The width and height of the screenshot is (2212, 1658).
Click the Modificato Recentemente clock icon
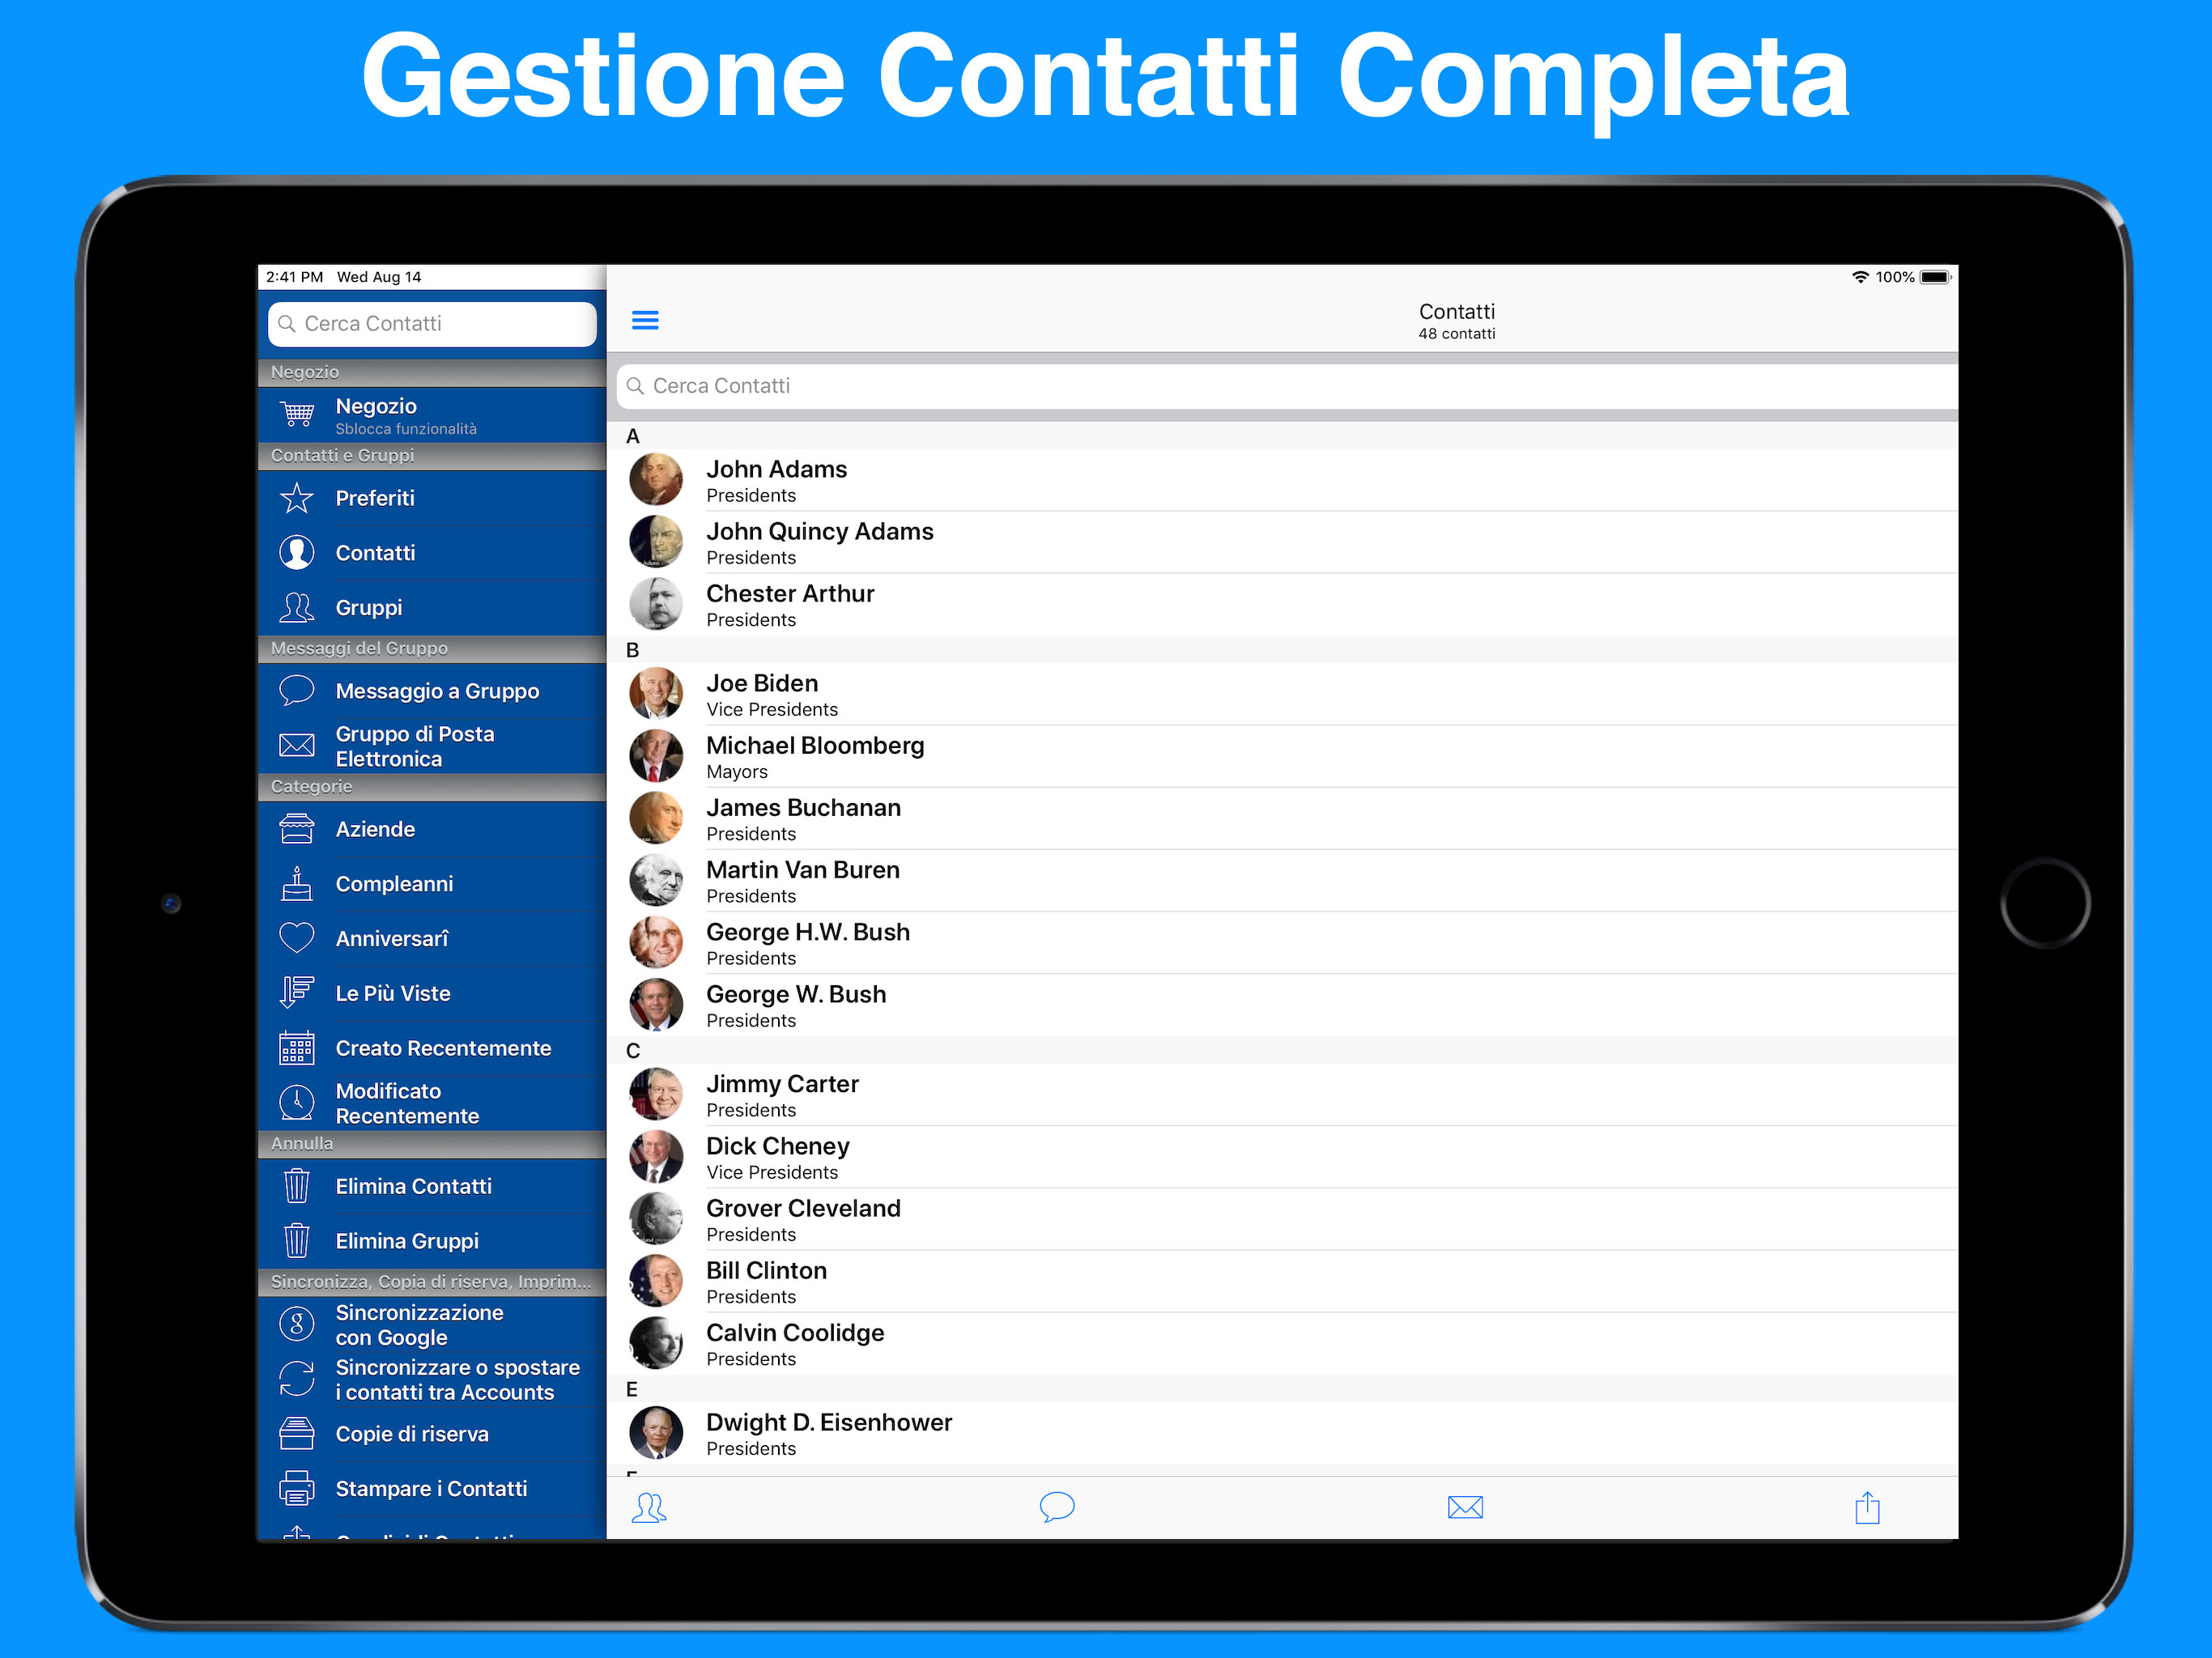(x=297, y=1102)
